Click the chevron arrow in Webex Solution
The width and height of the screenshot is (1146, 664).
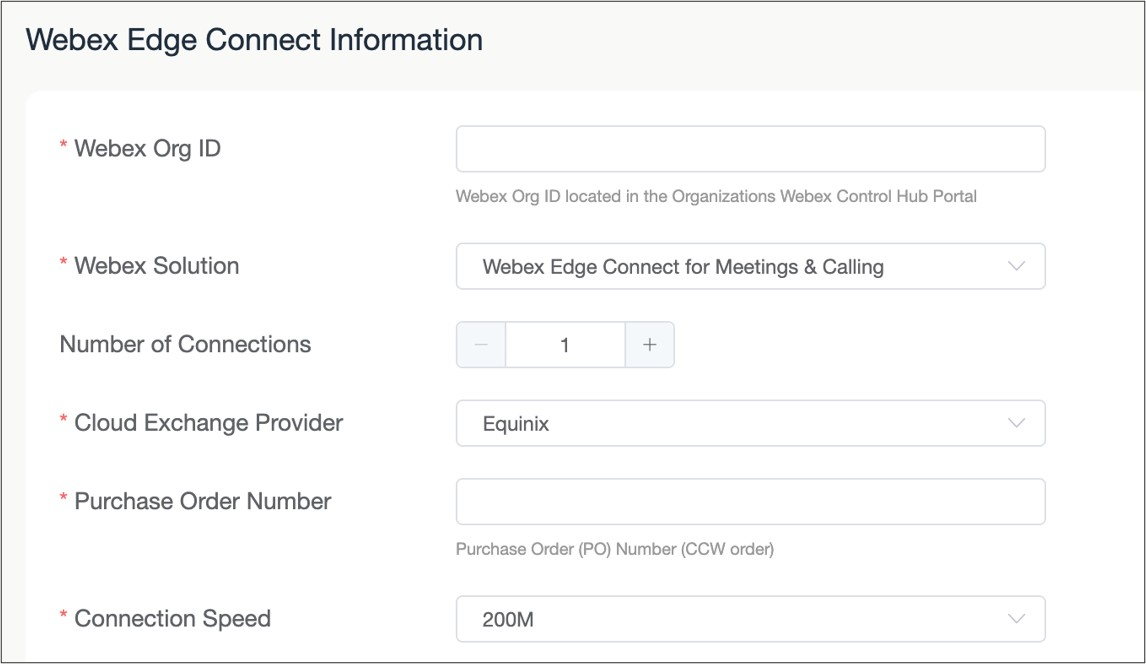pos(1017,267)
